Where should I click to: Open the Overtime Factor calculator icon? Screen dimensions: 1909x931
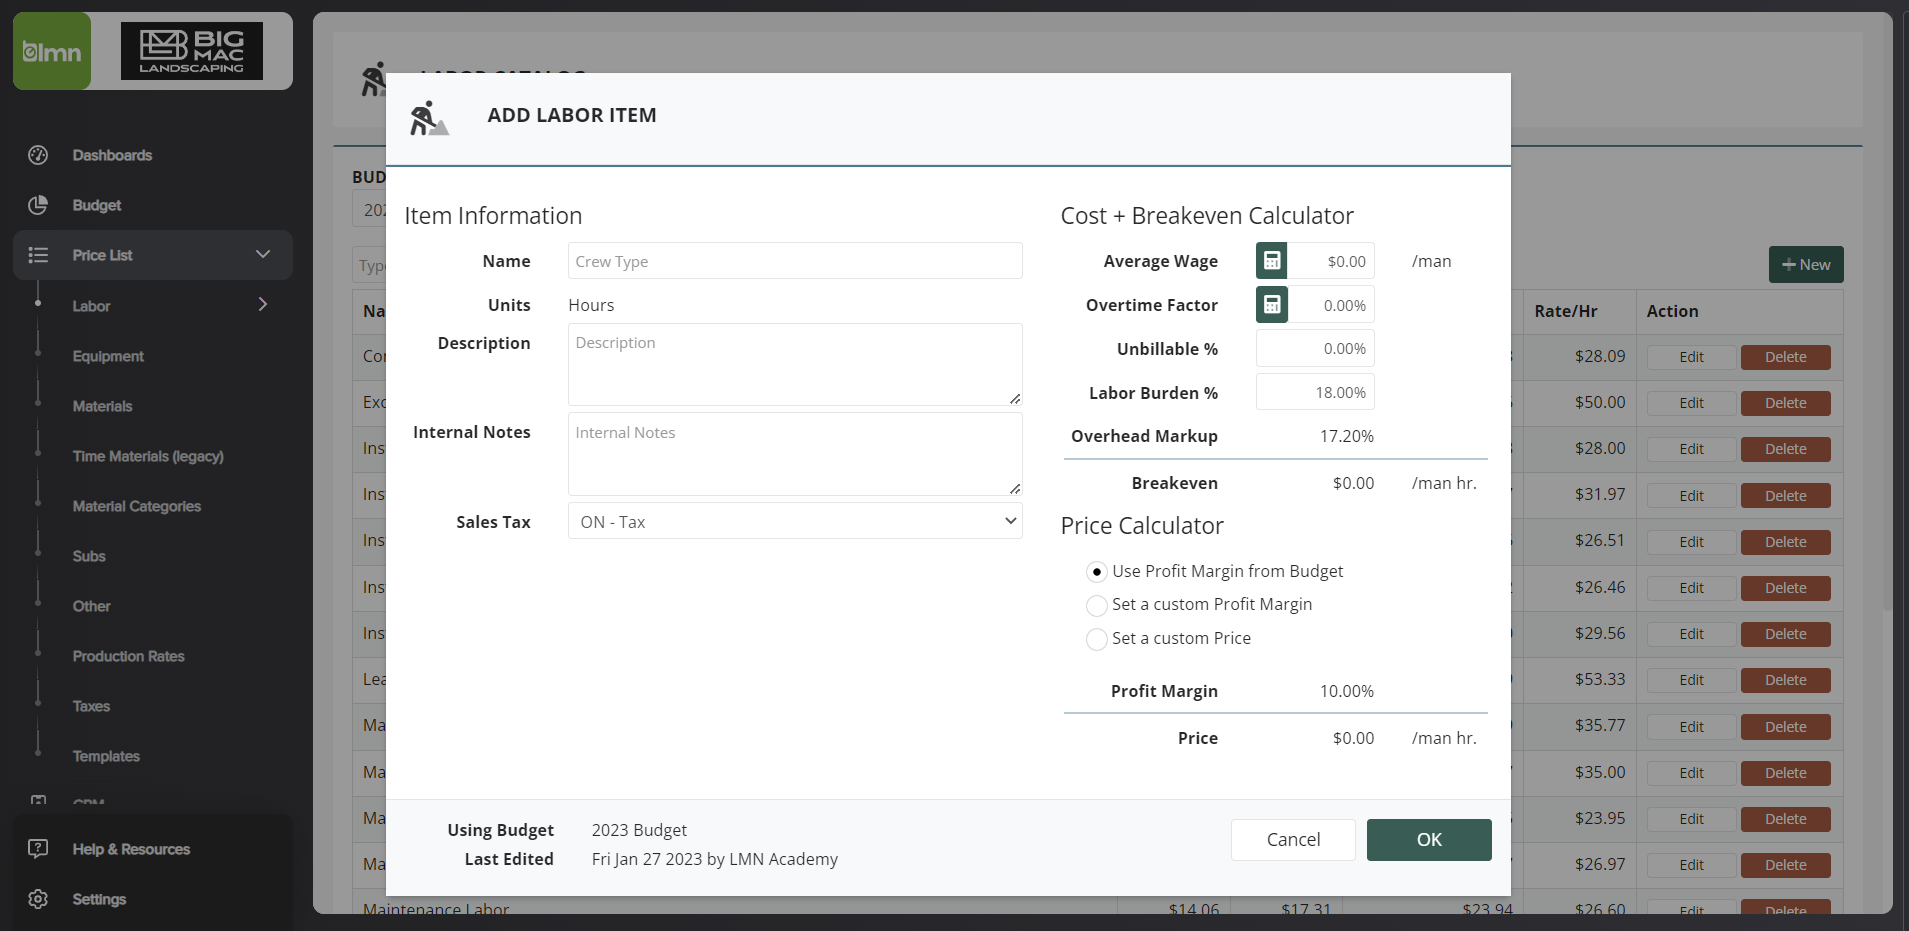(x=1272, y=305)
